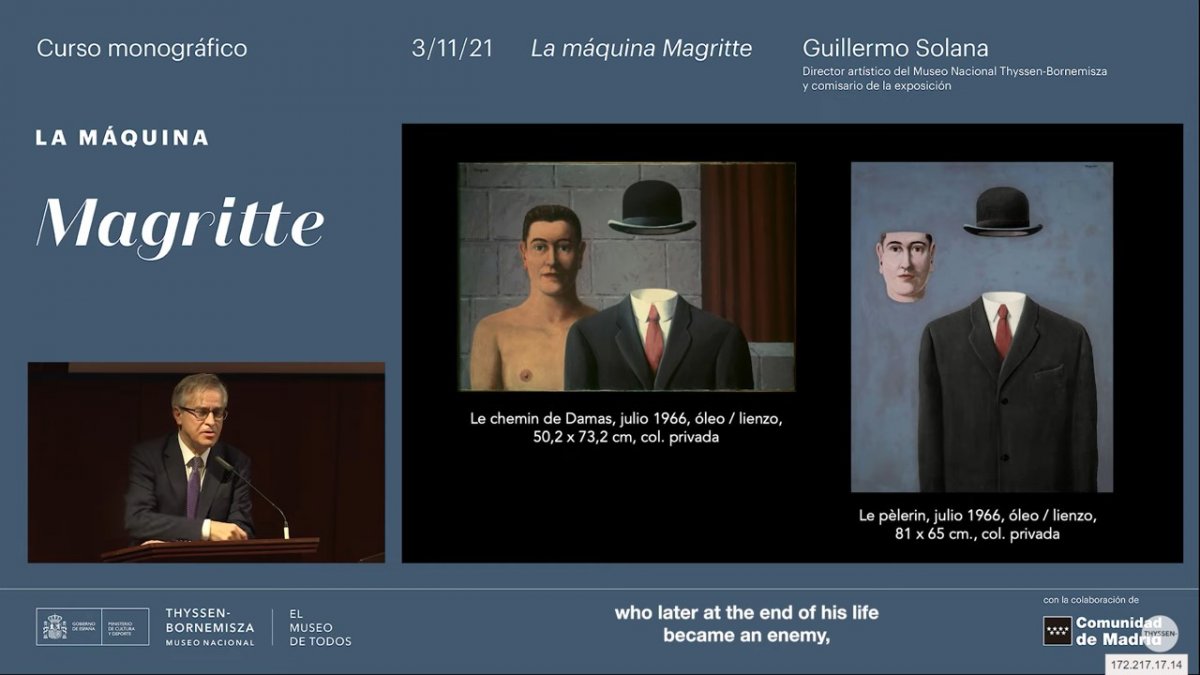This screenshot has height=675, width=1200.
Task: Click the Thyssen-Bornemisza Museo Nacional logo
Action: click(x=210, y=627)
